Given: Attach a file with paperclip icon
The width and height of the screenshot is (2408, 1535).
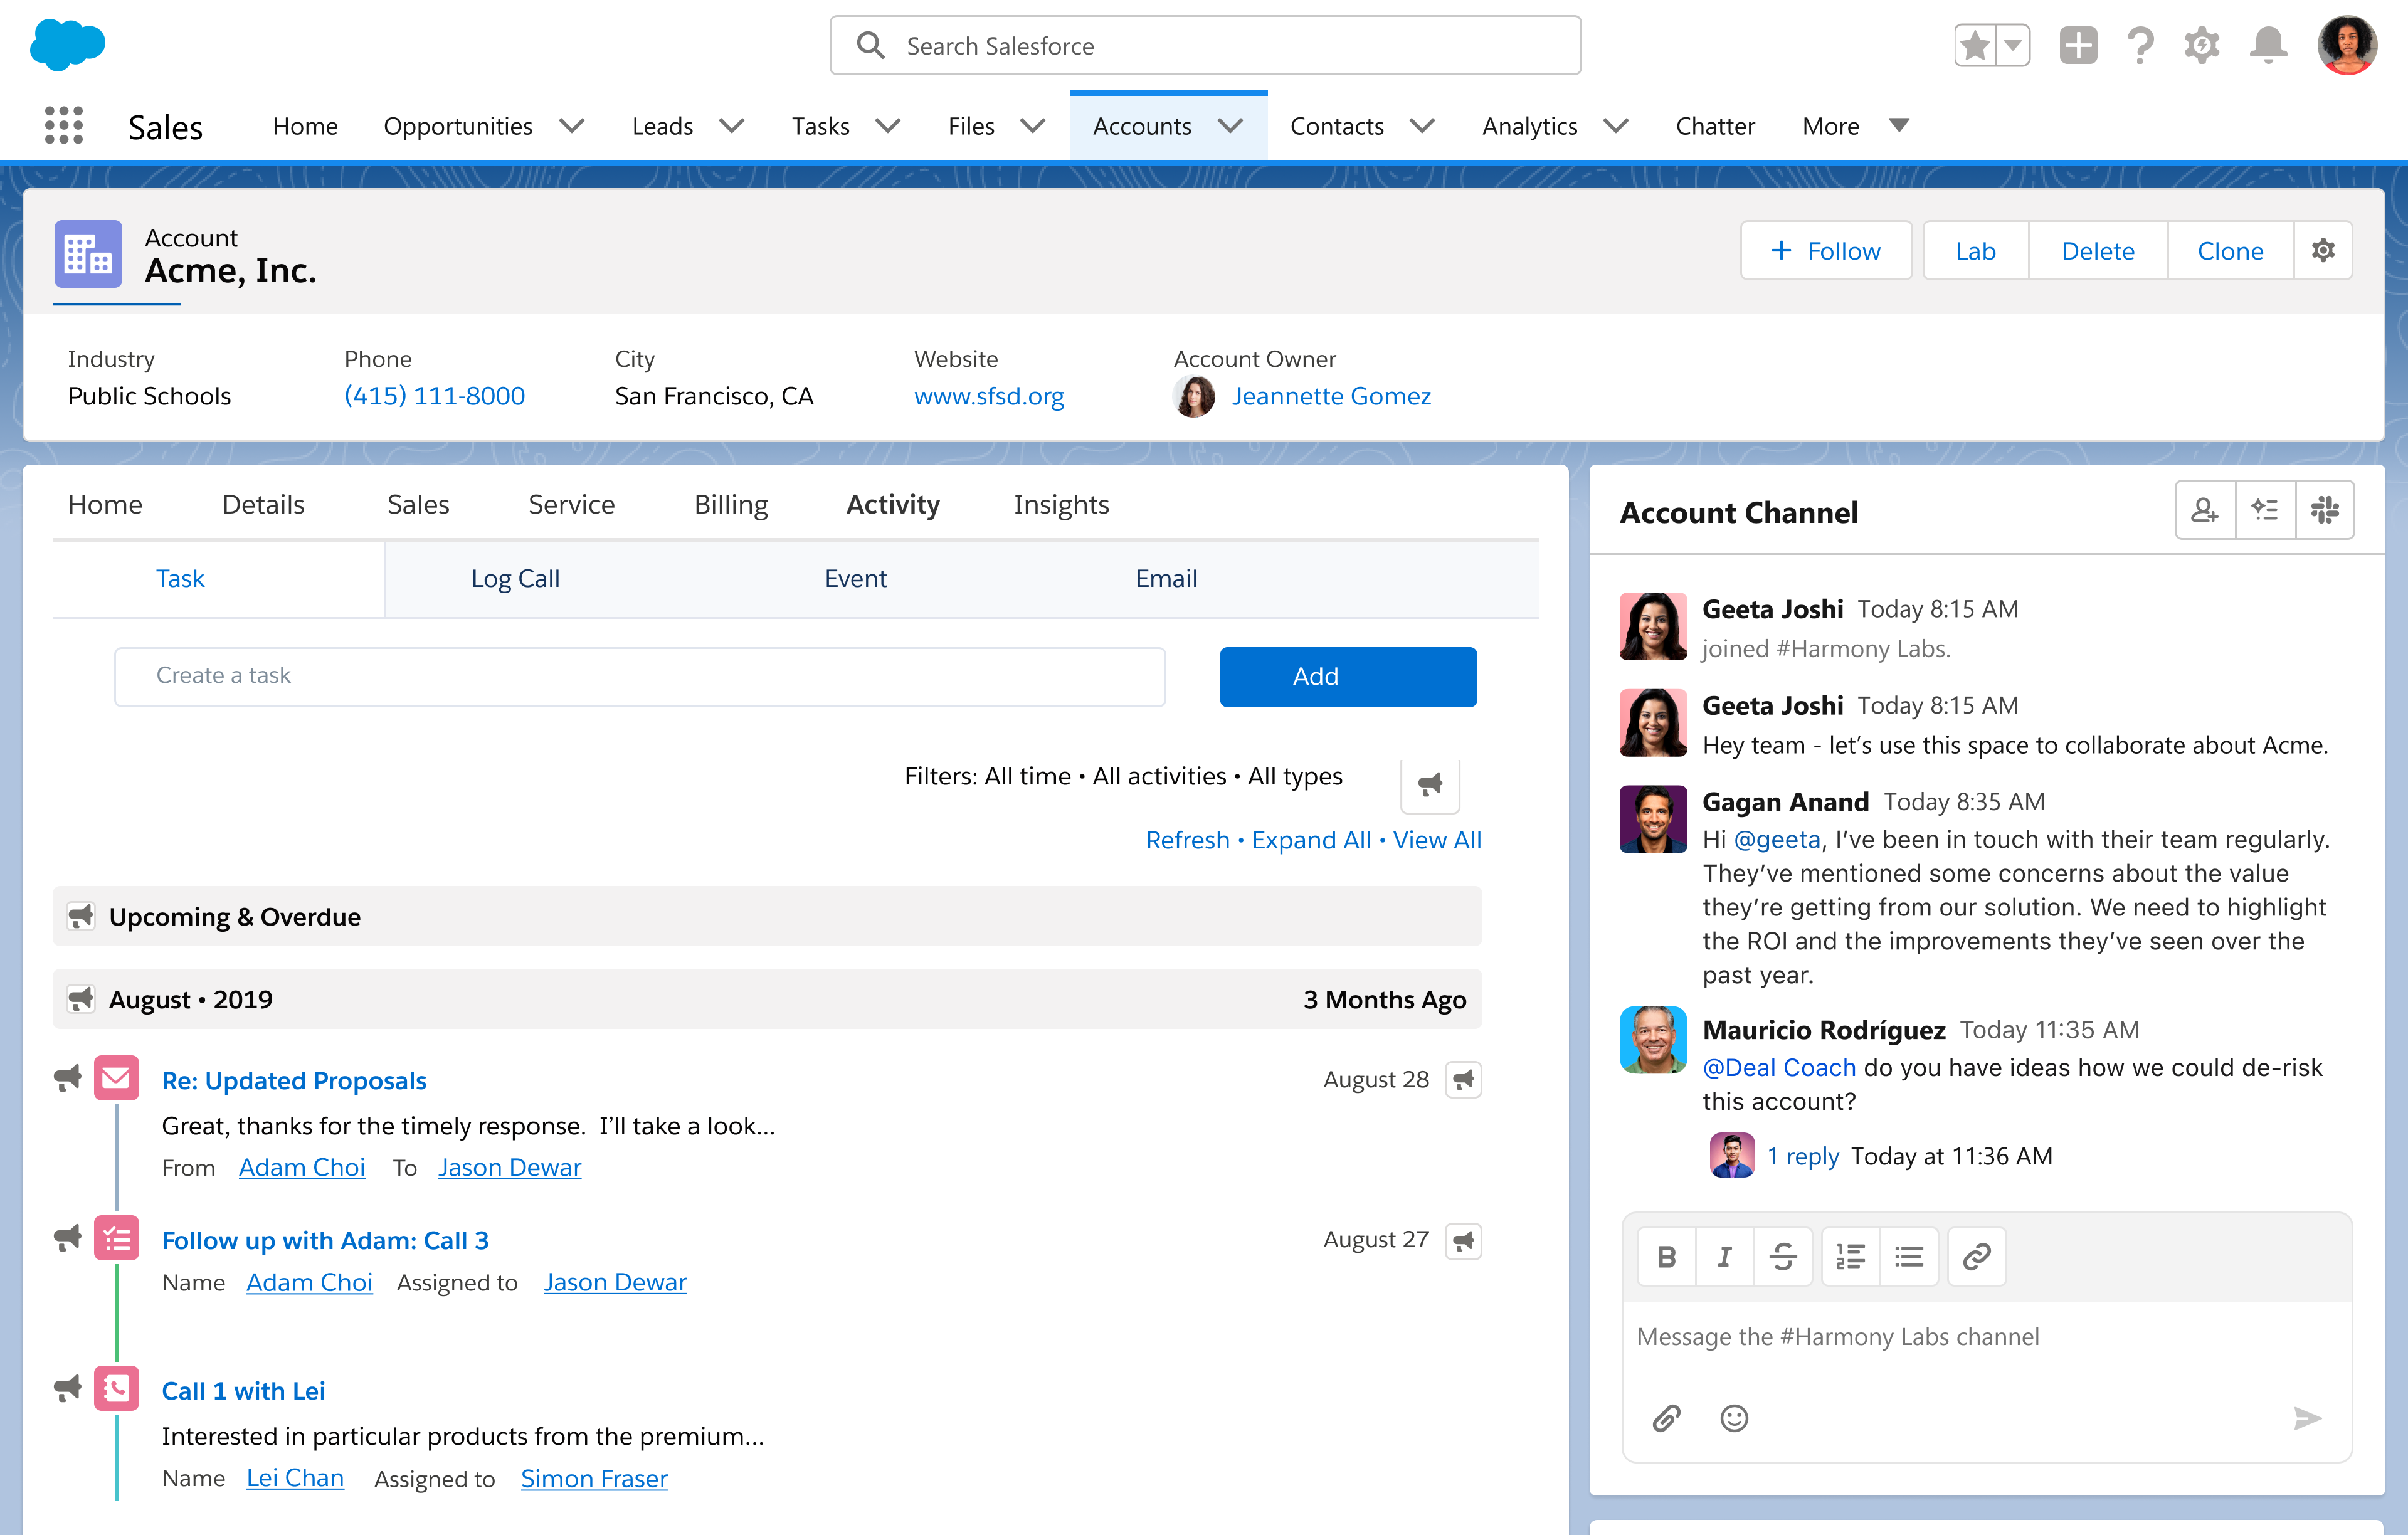Looking at the screenshot, I should 1666,1418.
